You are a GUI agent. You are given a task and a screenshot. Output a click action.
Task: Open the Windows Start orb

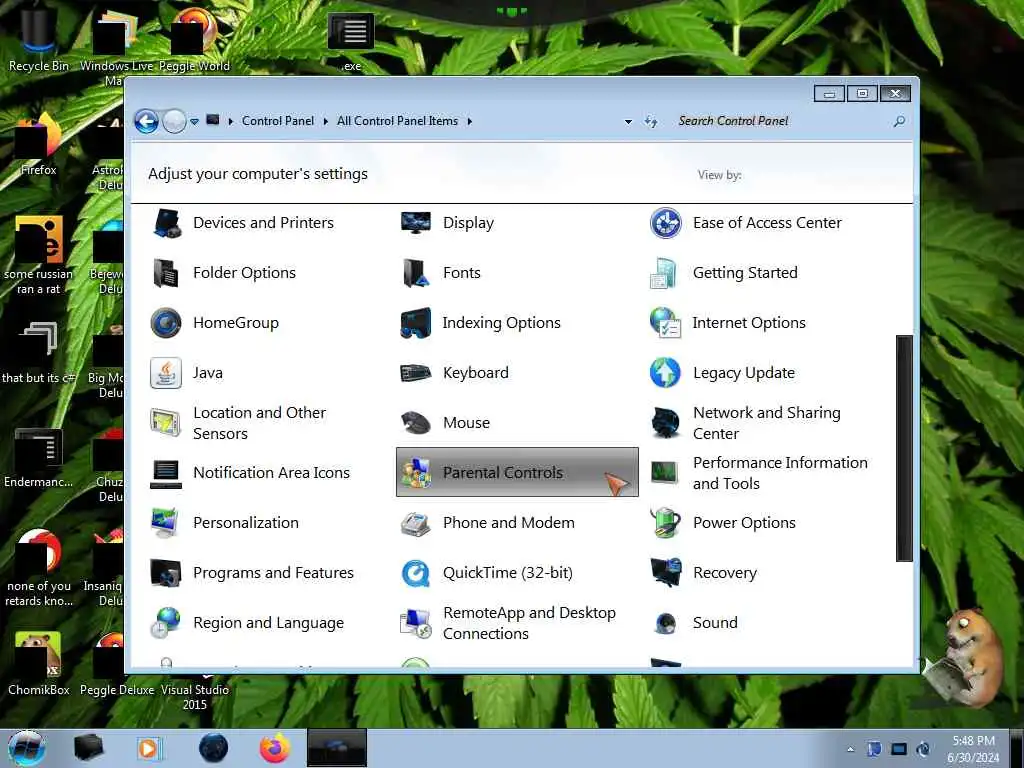click(x=25, y=748)
